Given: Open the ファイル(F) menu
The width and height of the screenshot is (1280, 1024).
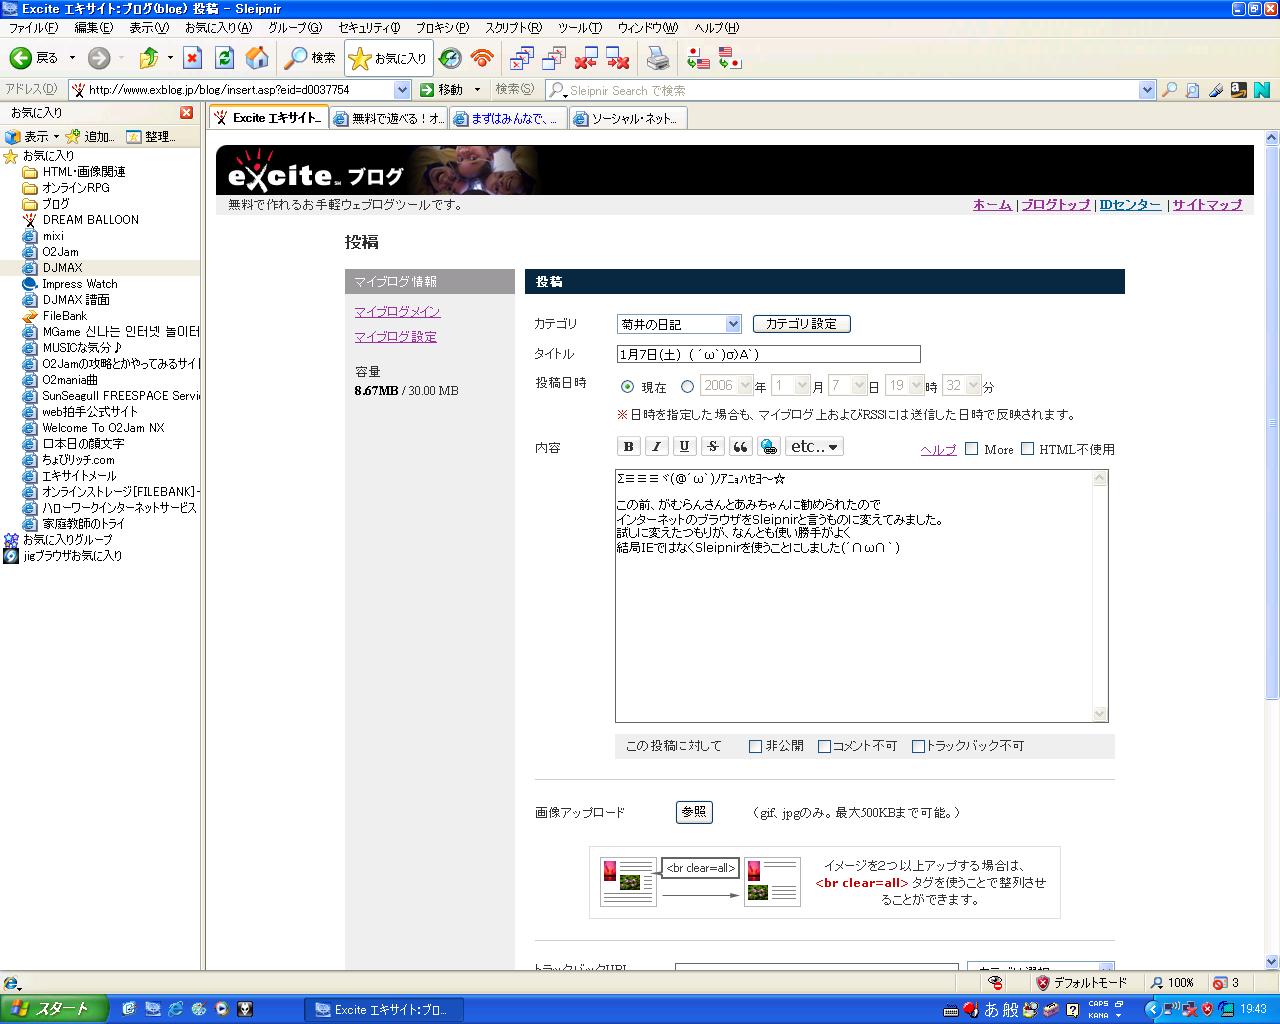Looking at the screenshot, I should point(33,28).
